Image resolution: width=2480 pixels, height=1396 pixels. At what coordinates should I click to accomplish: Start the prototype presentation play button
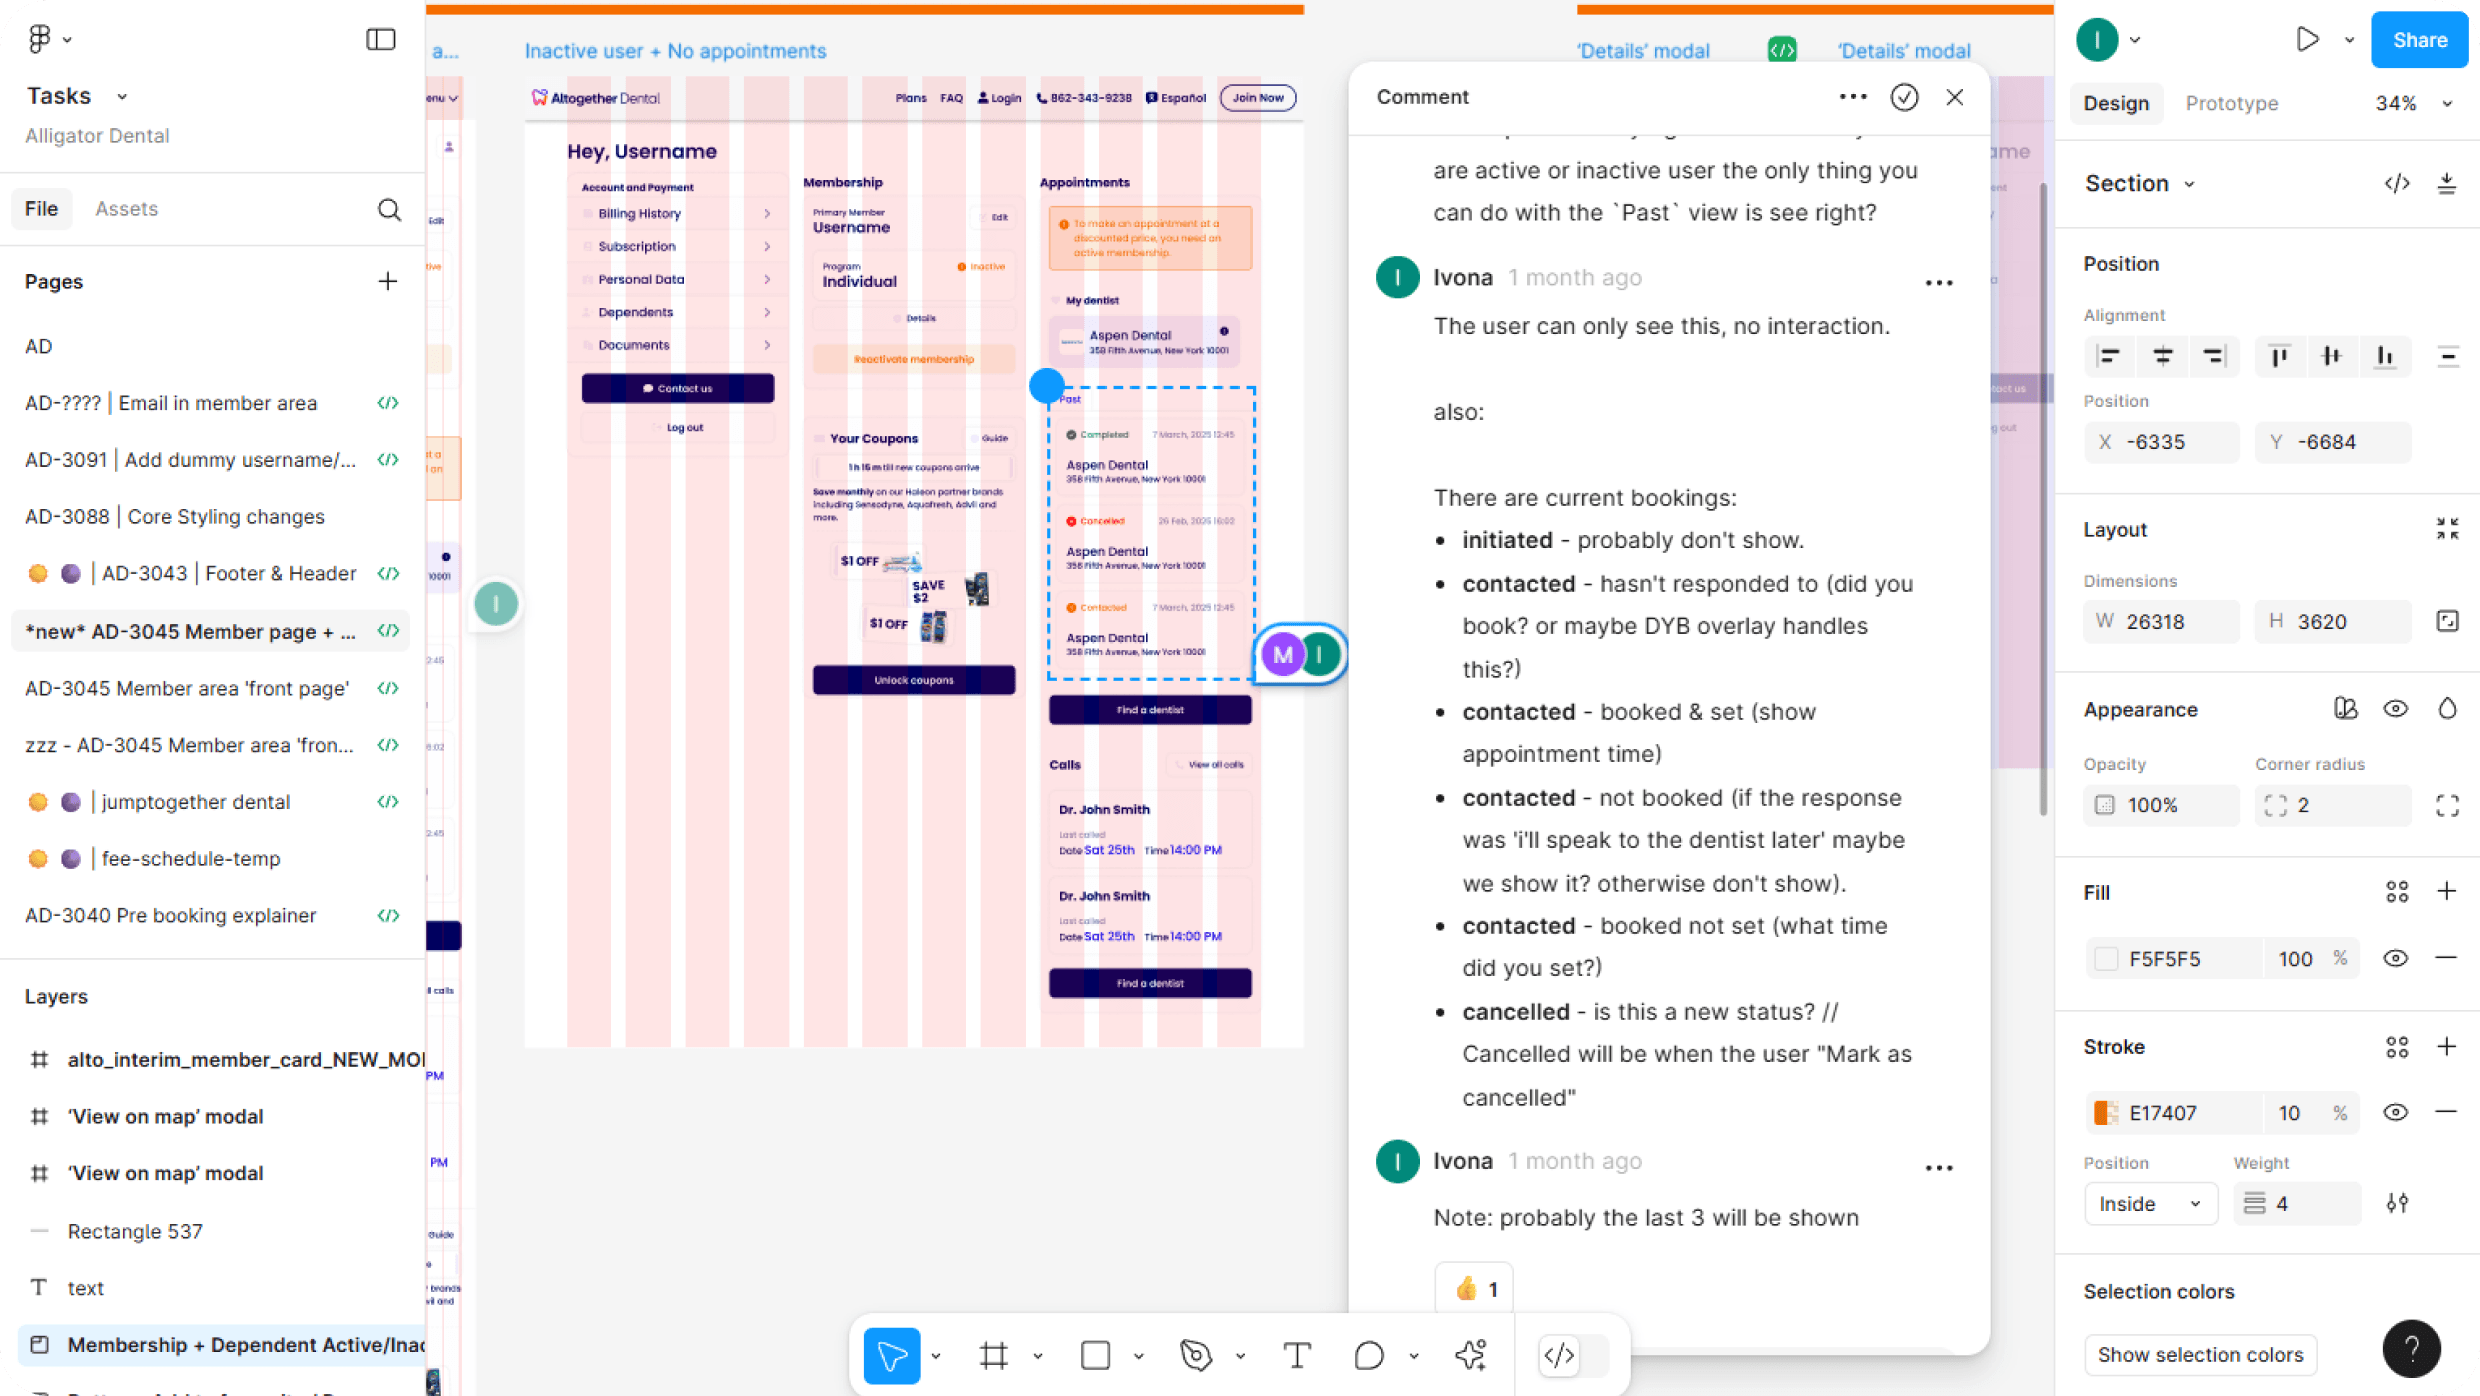coord(2307,40)
